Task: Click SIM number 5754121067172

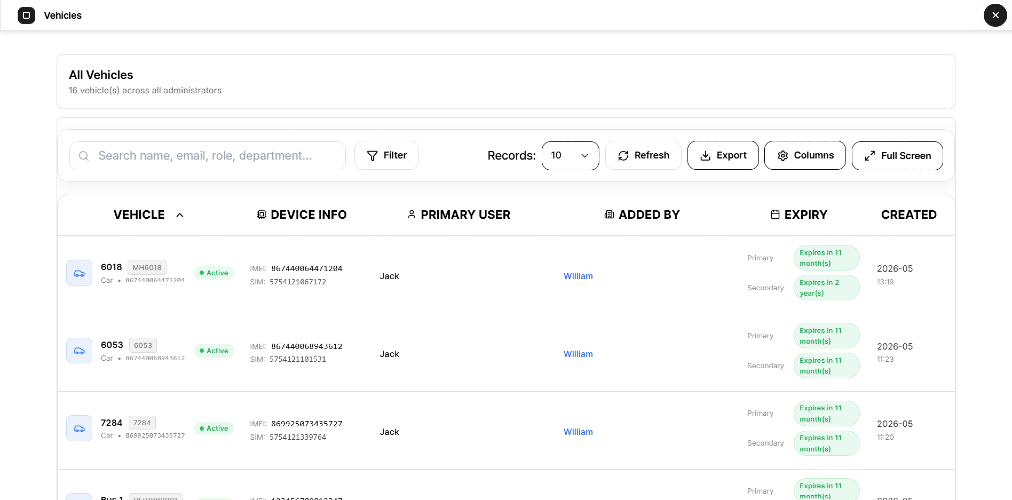Action: pyautogui.click(x=298, y=282)
